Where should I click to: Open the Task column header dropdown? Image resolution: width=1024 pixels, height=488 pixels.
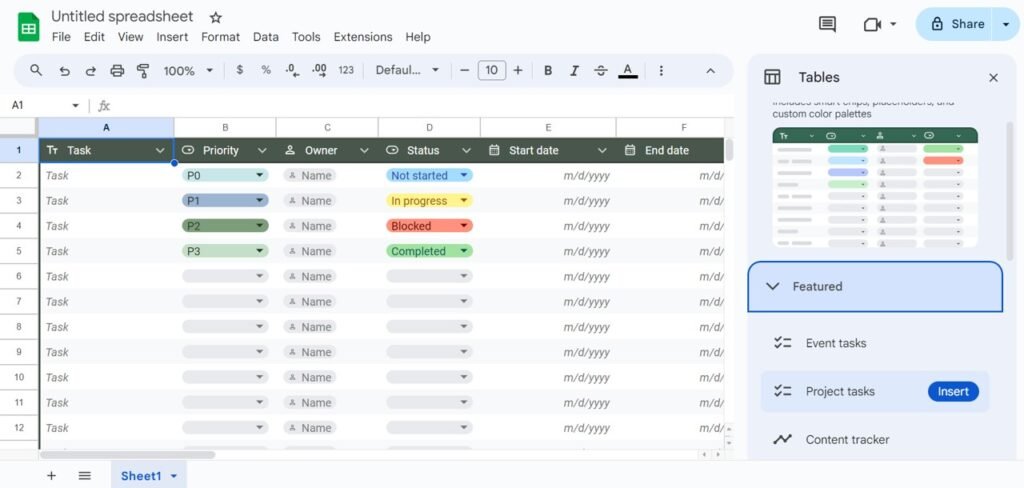coord(160,150)
